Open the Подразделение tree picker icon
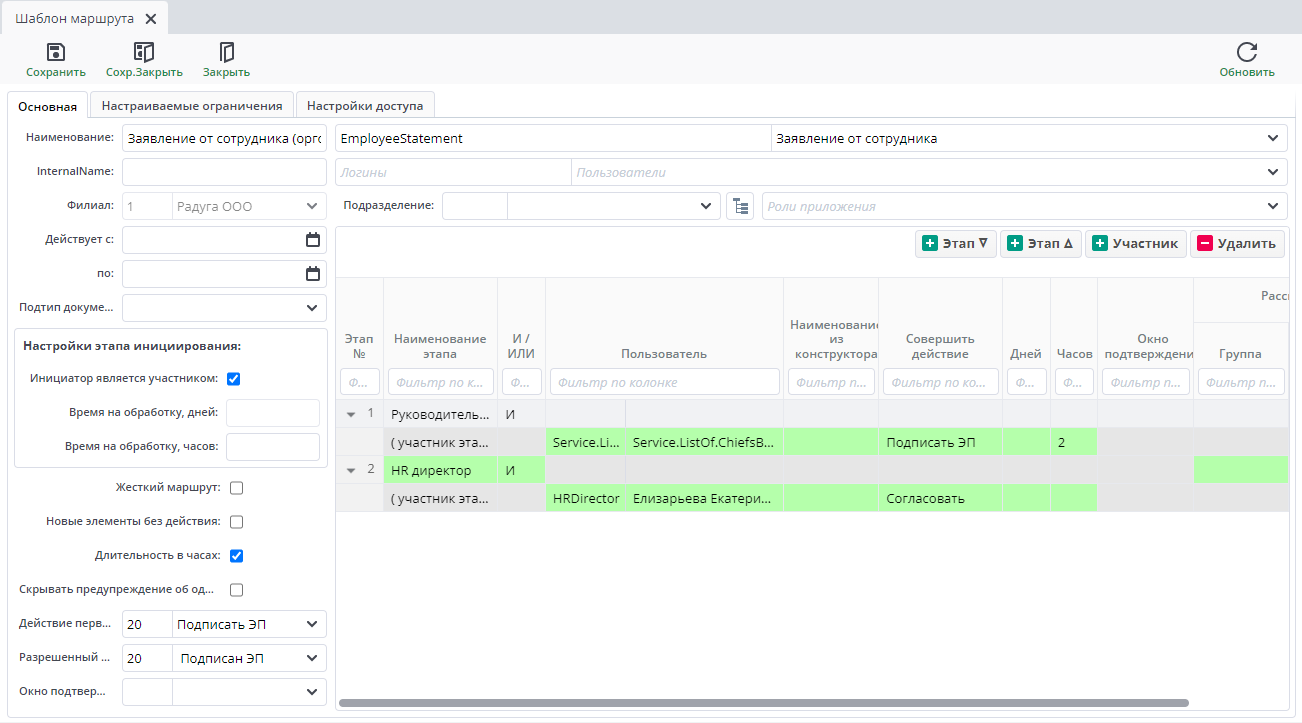The image size is (1302, 723). click(x=739, y=206)
